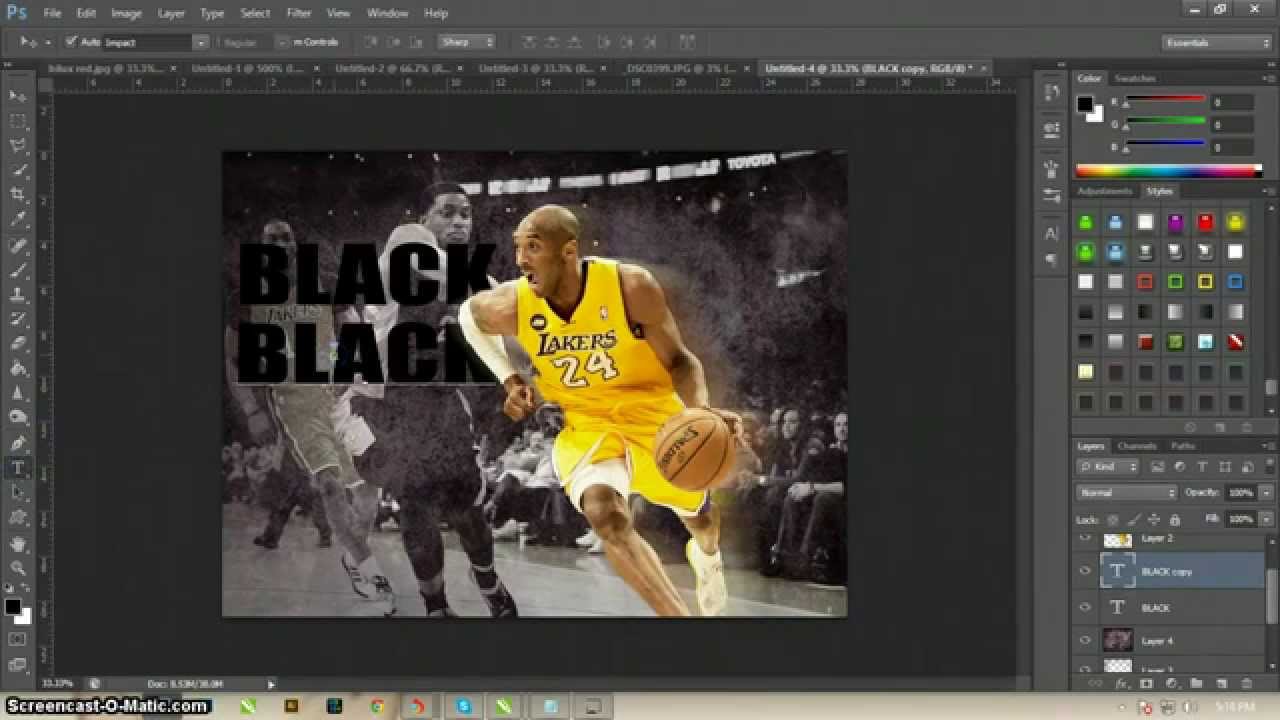The height and width of the screenshot is (720, 1280).
Task: Open the blend mode Normal dropdown
Action: (x=1127, y=493)
